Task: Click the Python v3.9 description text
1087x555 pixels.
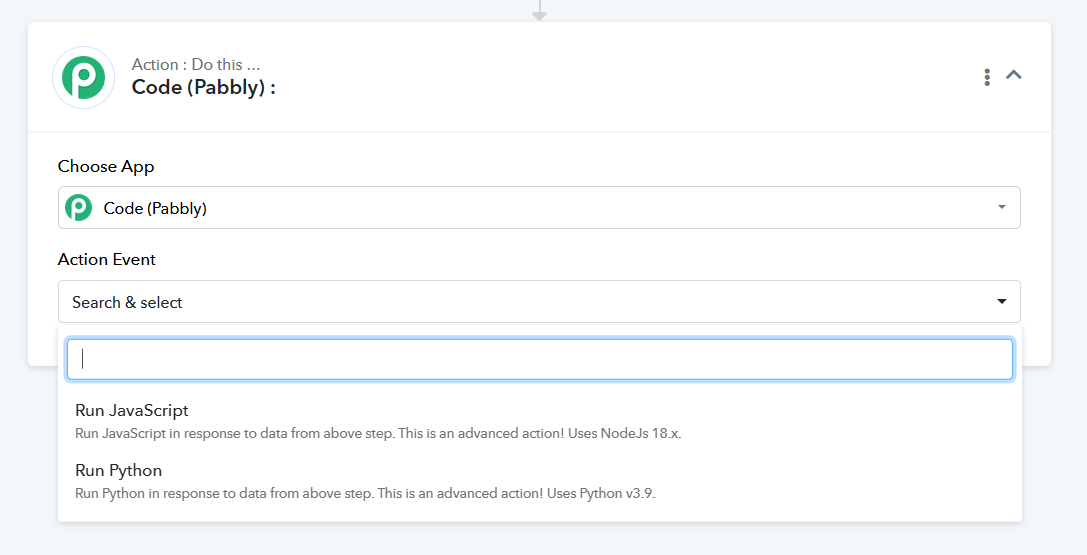Action: click(x=365, y=493)
